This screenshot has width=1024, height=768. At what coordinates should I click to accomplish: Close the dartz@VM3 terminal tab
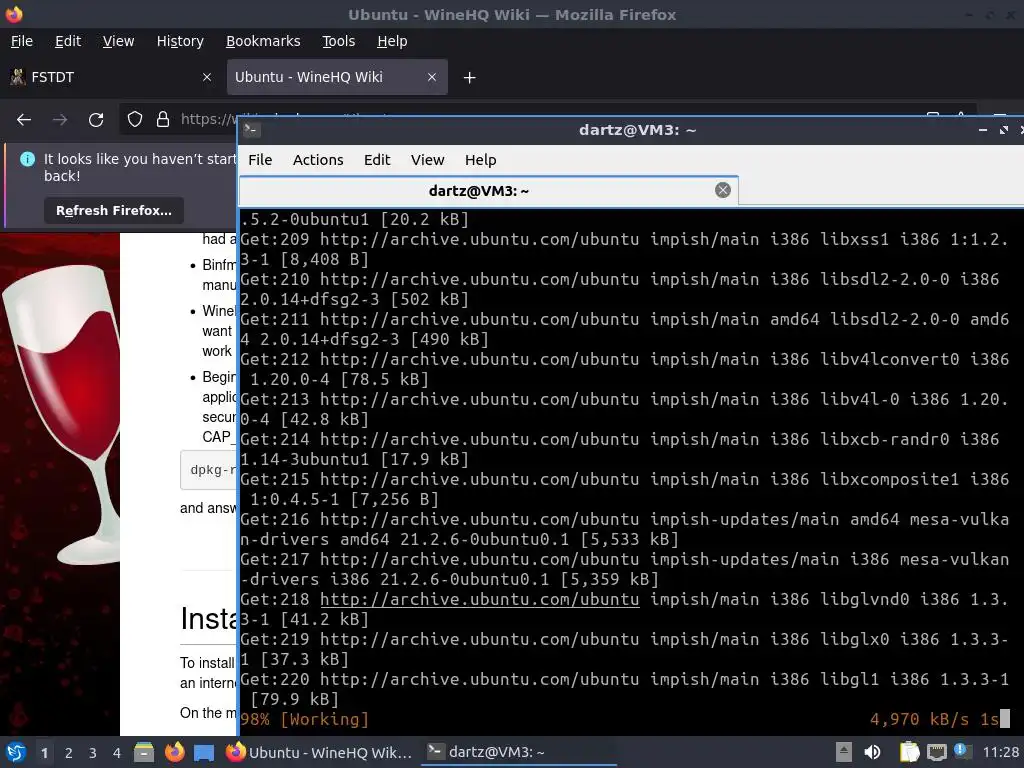pyautogui.click(x=722, y=190)
